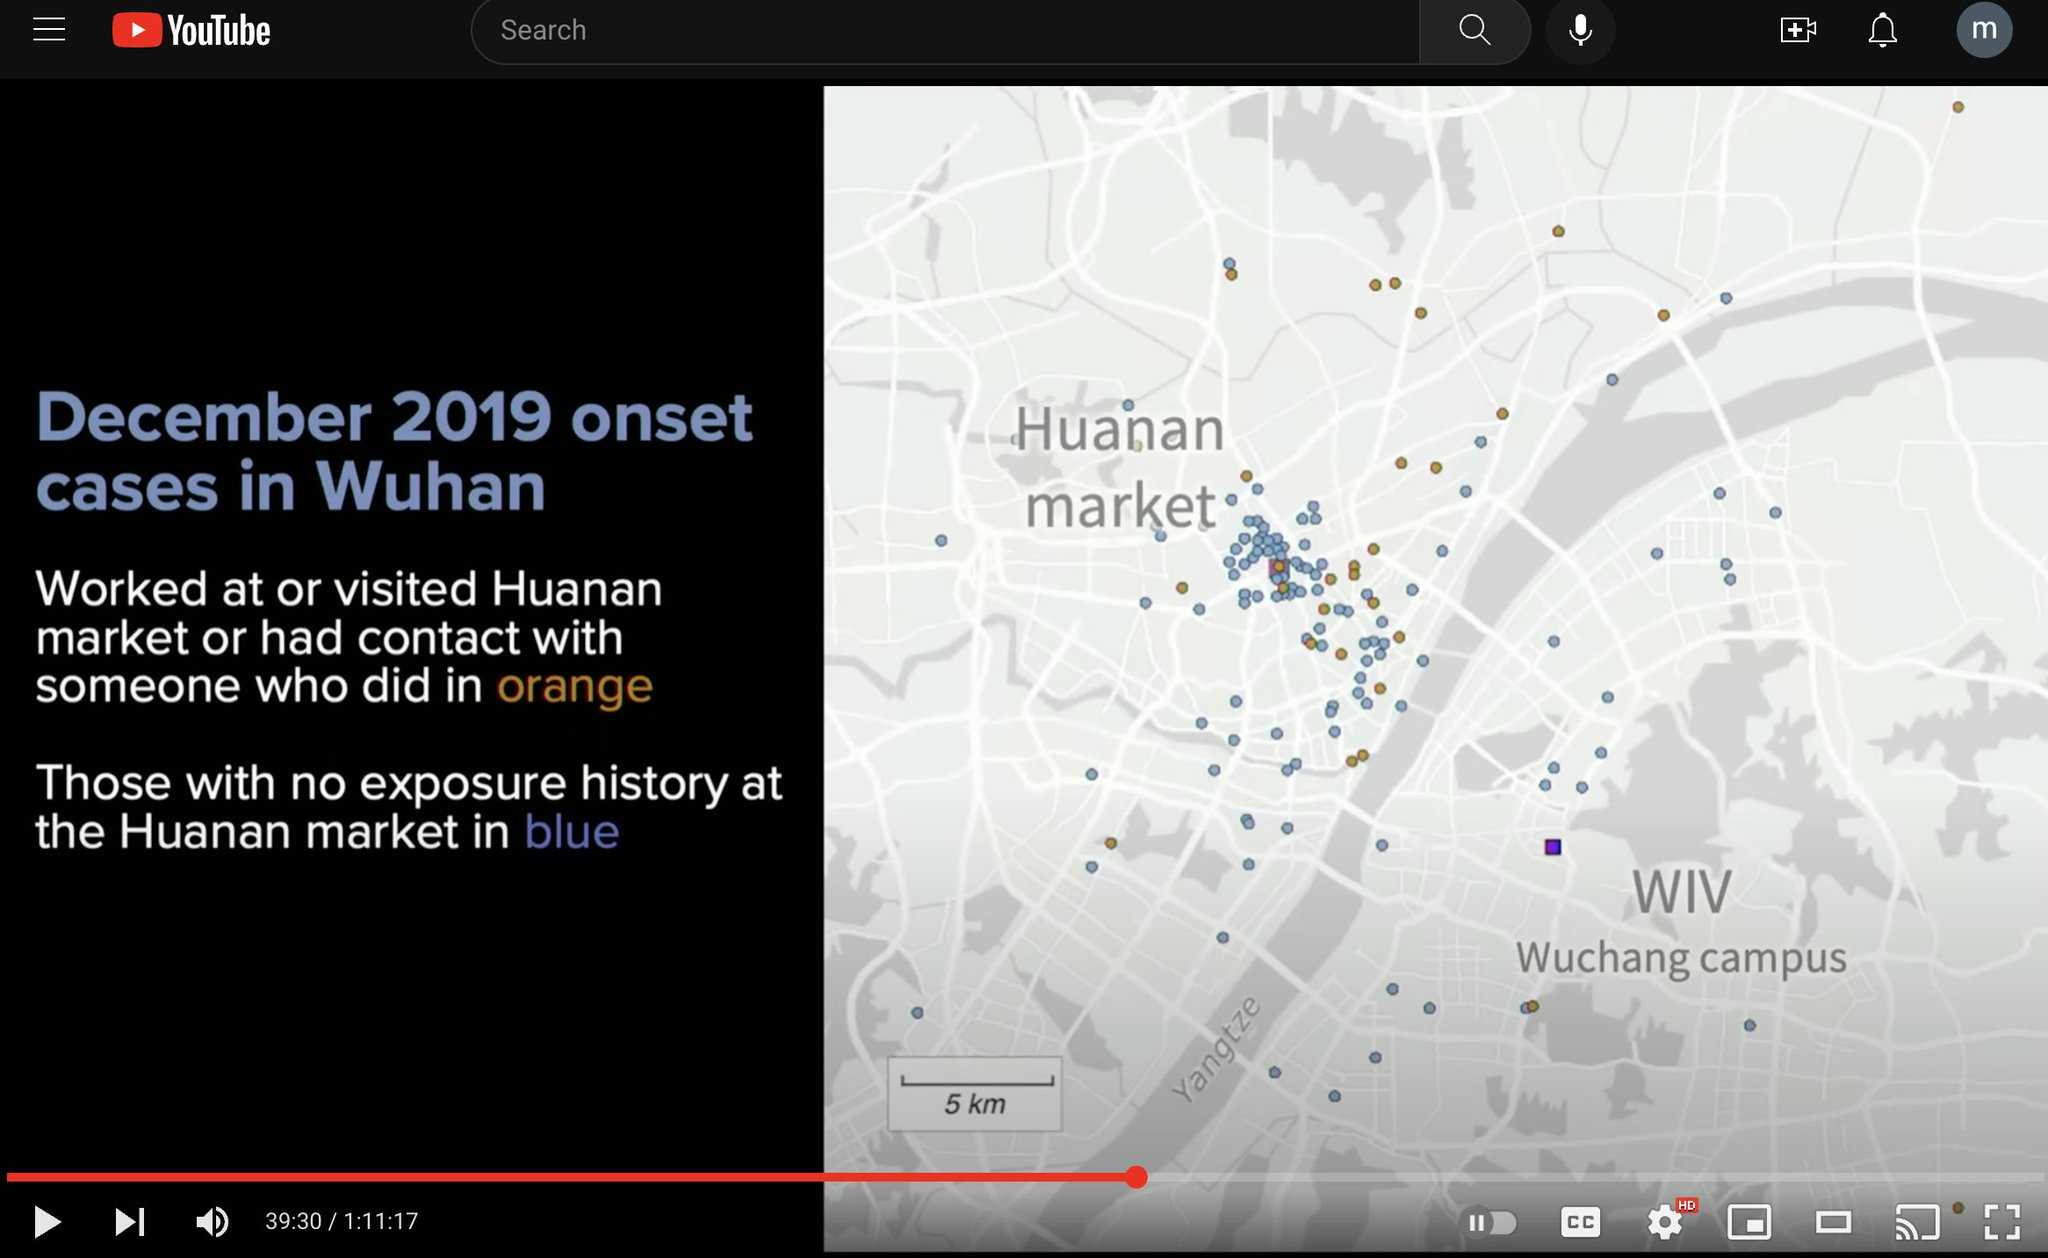This screenshot has height=1258, width=2048.
Task: Click the word blue in the slide
Action: [x=572, y=832]
